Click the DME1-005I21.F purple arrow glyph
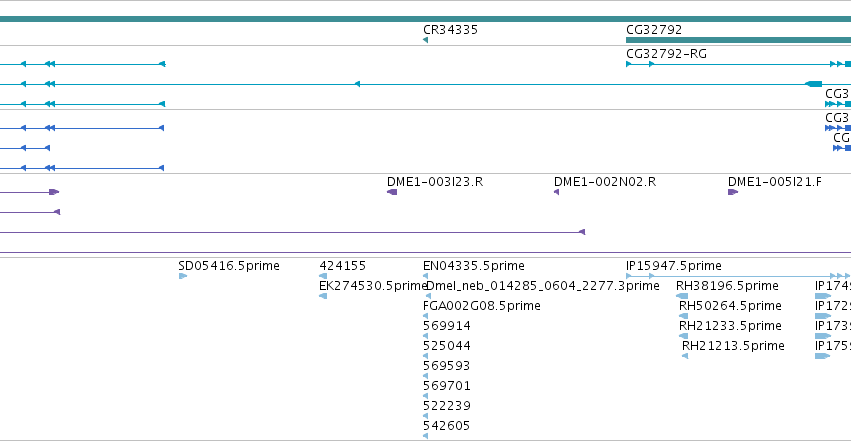Screen dimensions: 851x441 733,192
